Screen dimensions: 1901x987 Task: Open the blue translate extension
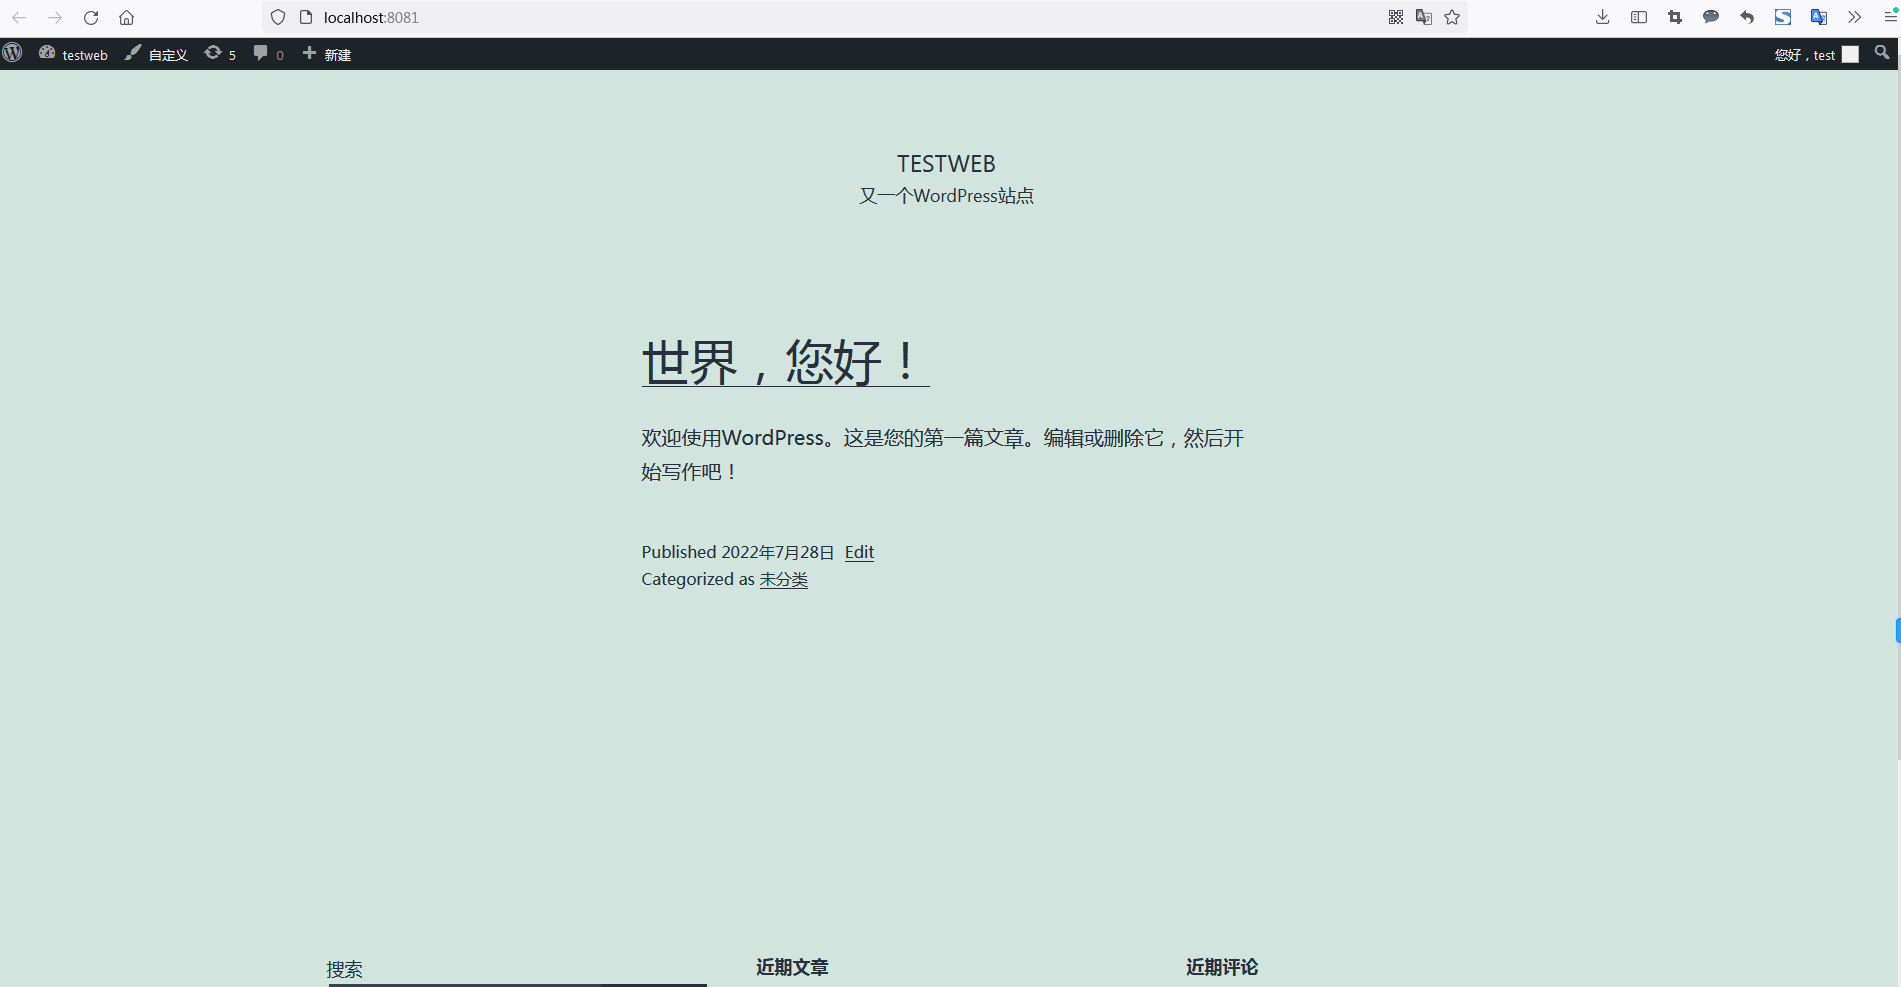coord(1819,17)
